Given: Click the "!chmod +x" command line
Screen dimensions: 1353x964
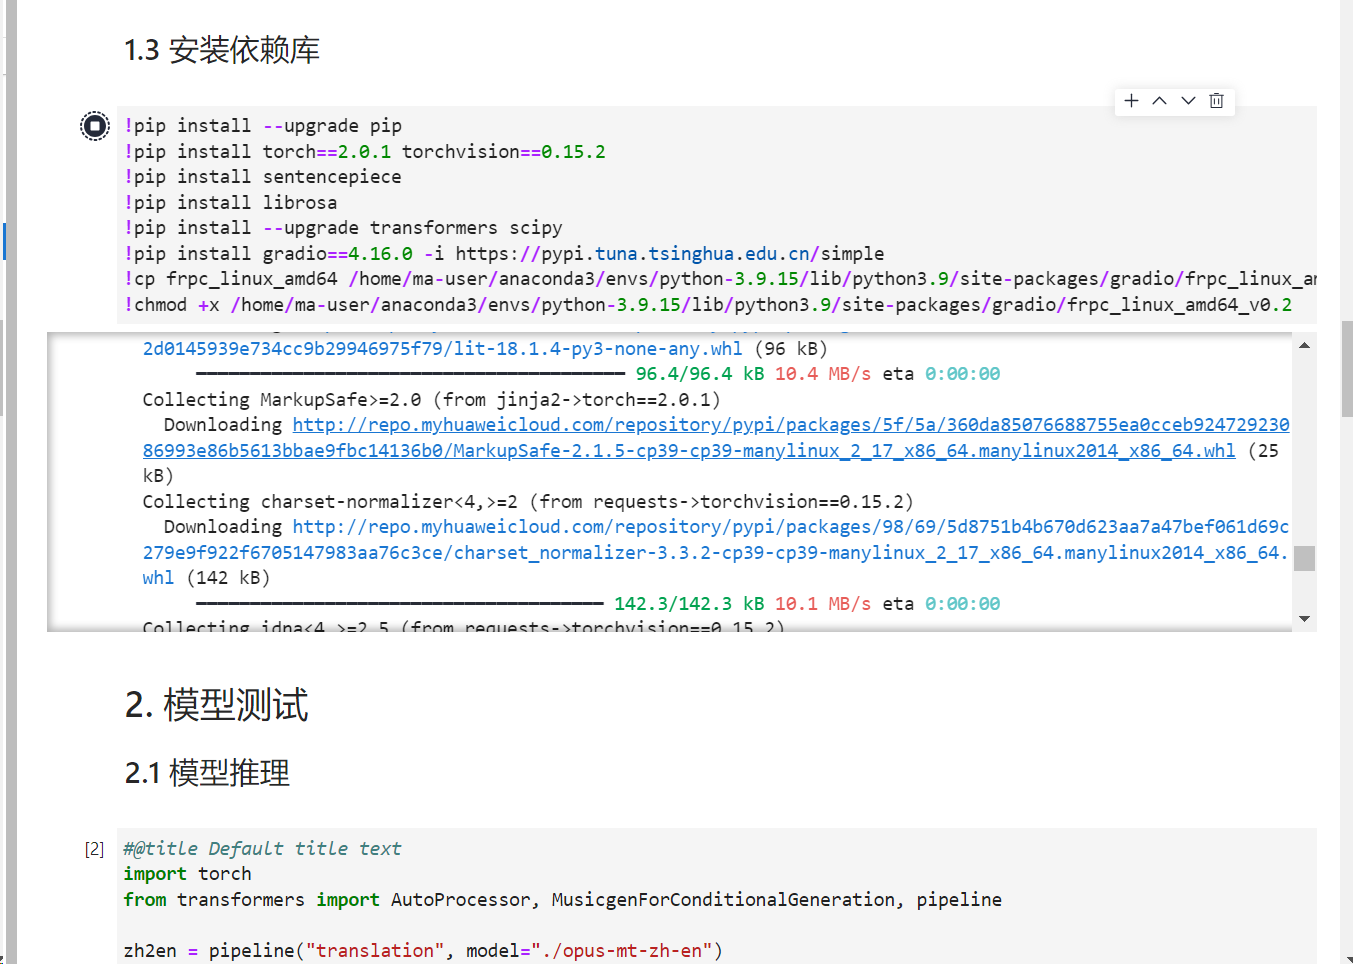Looking at the screenshot, I should (x=708, y=305).
